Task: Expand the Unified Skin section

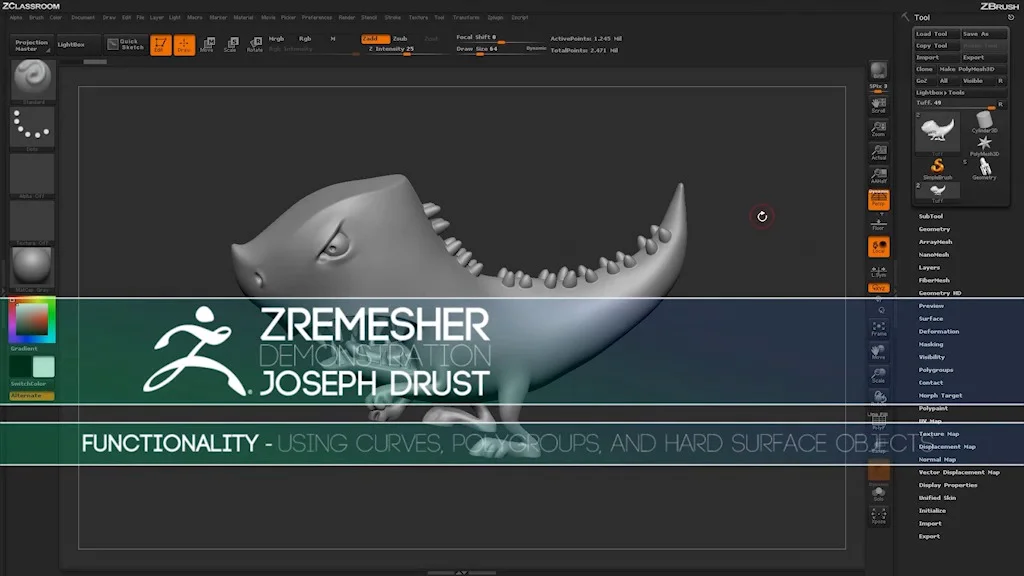Action: 937,498
